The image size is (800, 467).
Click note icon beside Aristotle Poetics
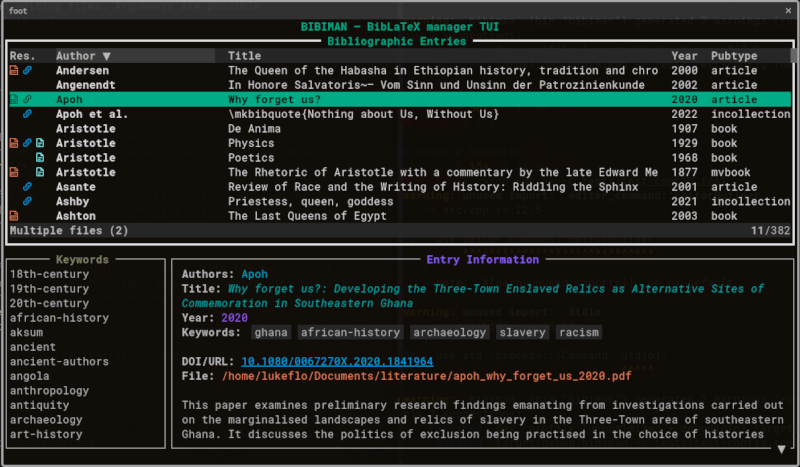40,158
